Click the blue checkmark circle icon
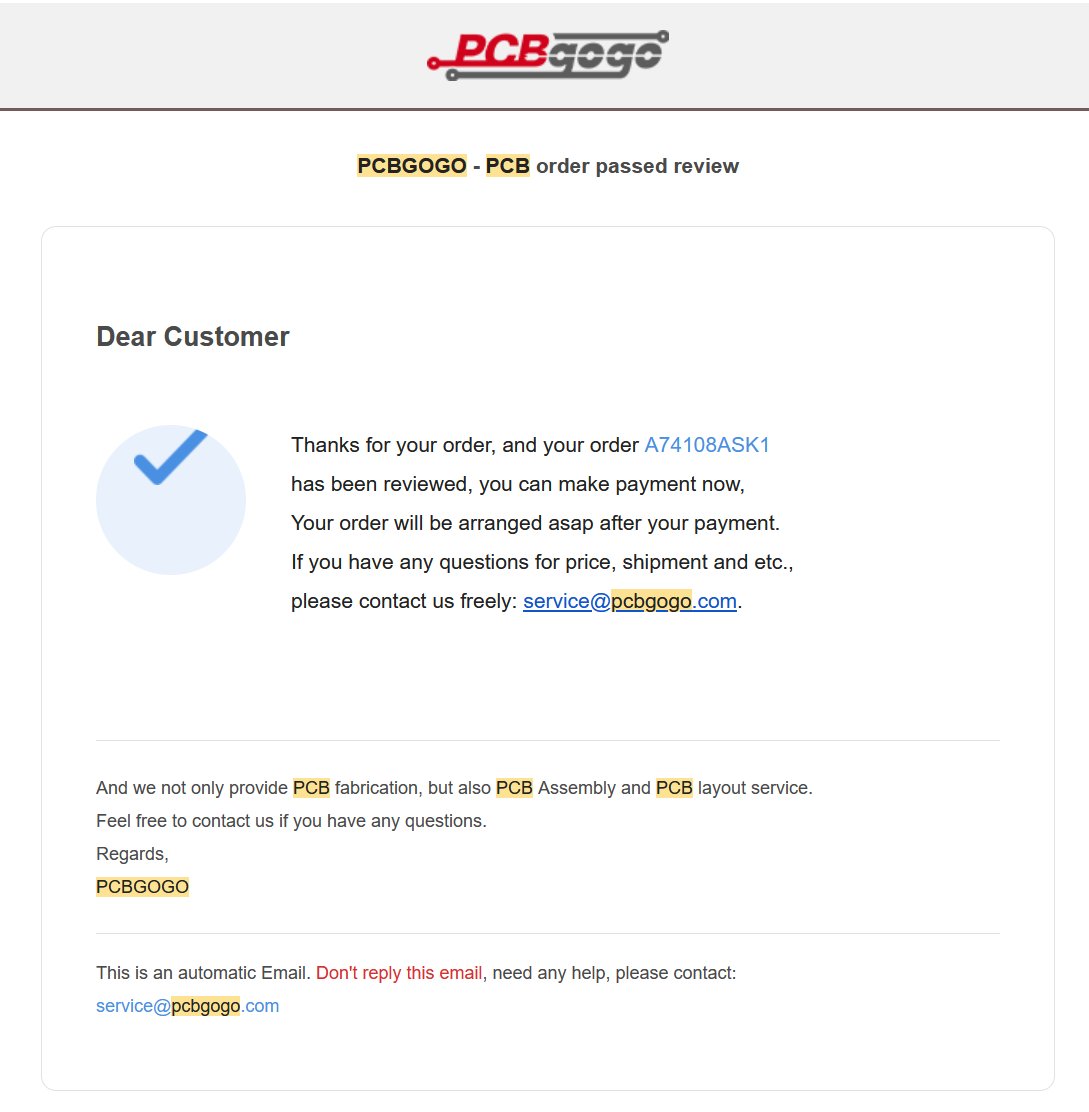 tap(171, 499)
